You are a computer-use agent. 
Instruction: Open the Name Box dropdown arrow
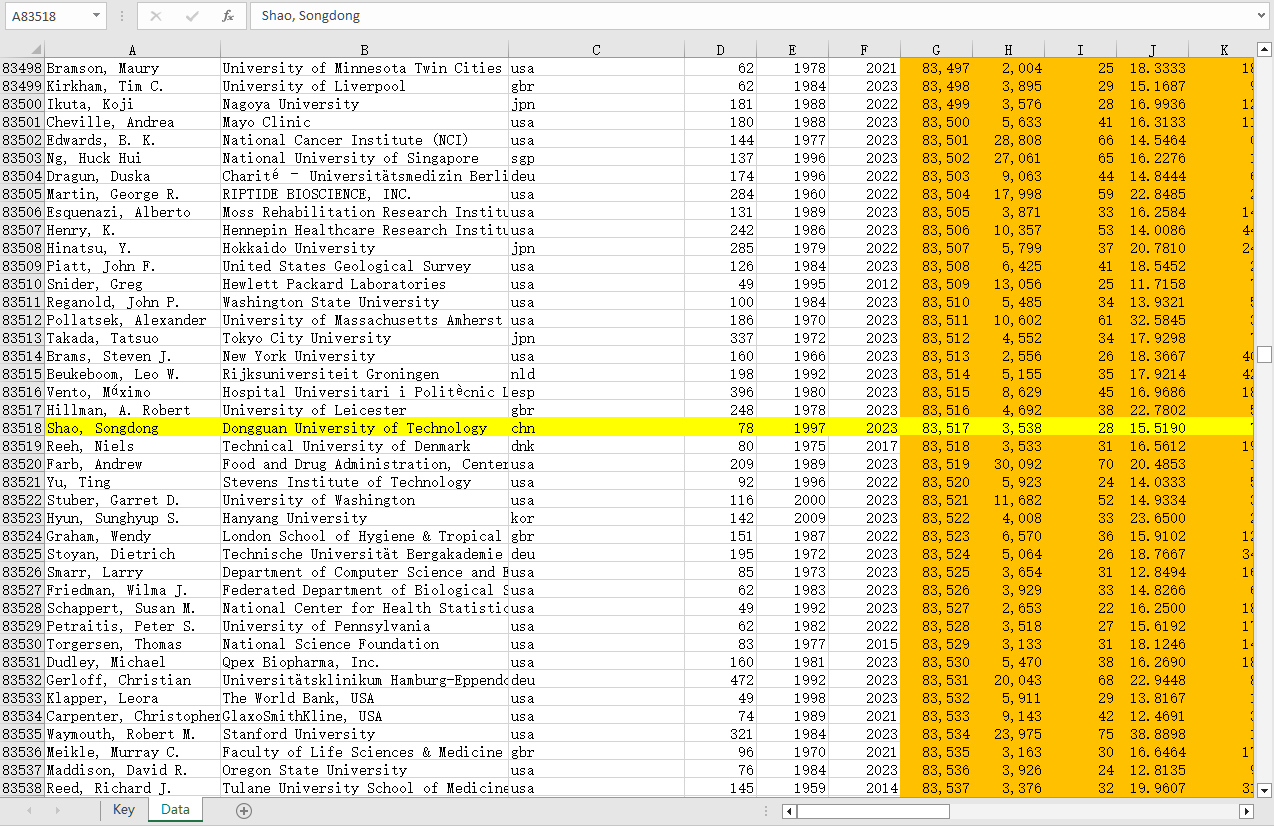point(96,16)
